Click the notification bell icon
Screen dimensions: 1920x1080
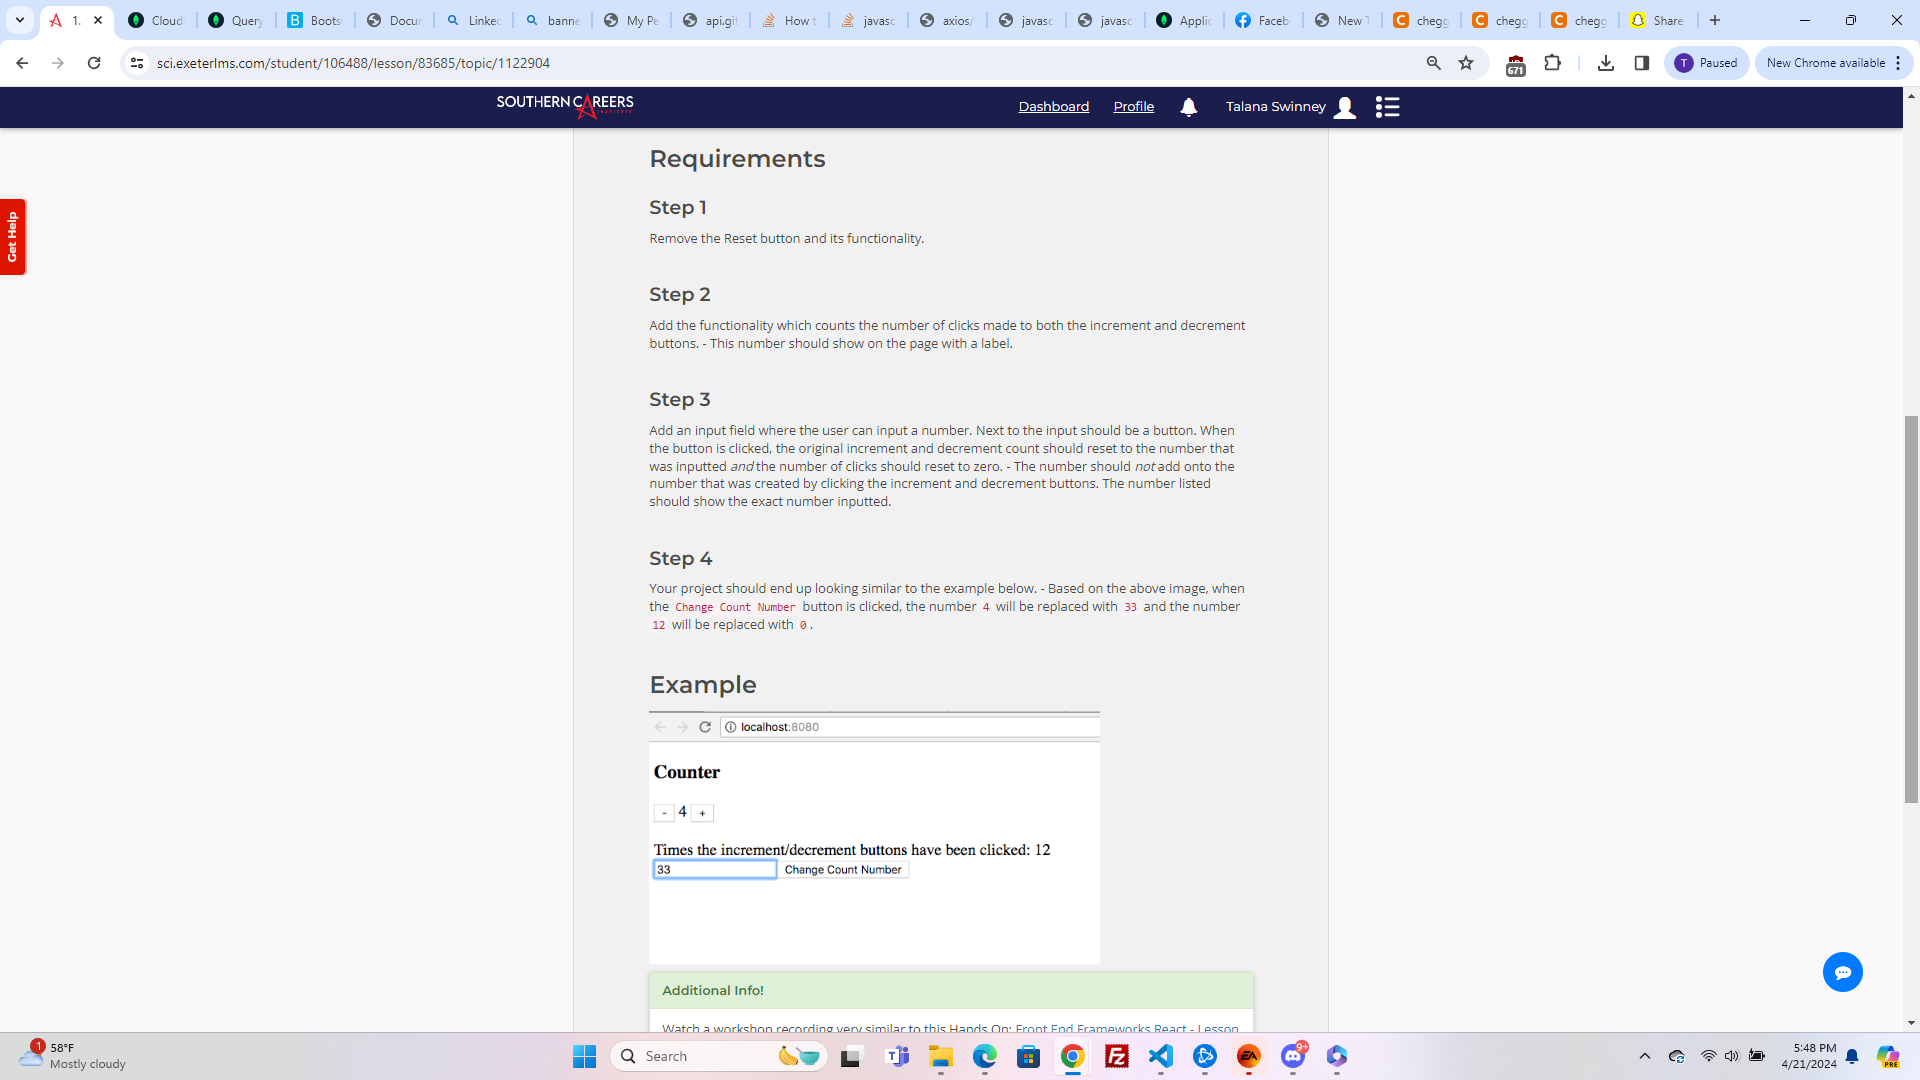[1188, 107]
